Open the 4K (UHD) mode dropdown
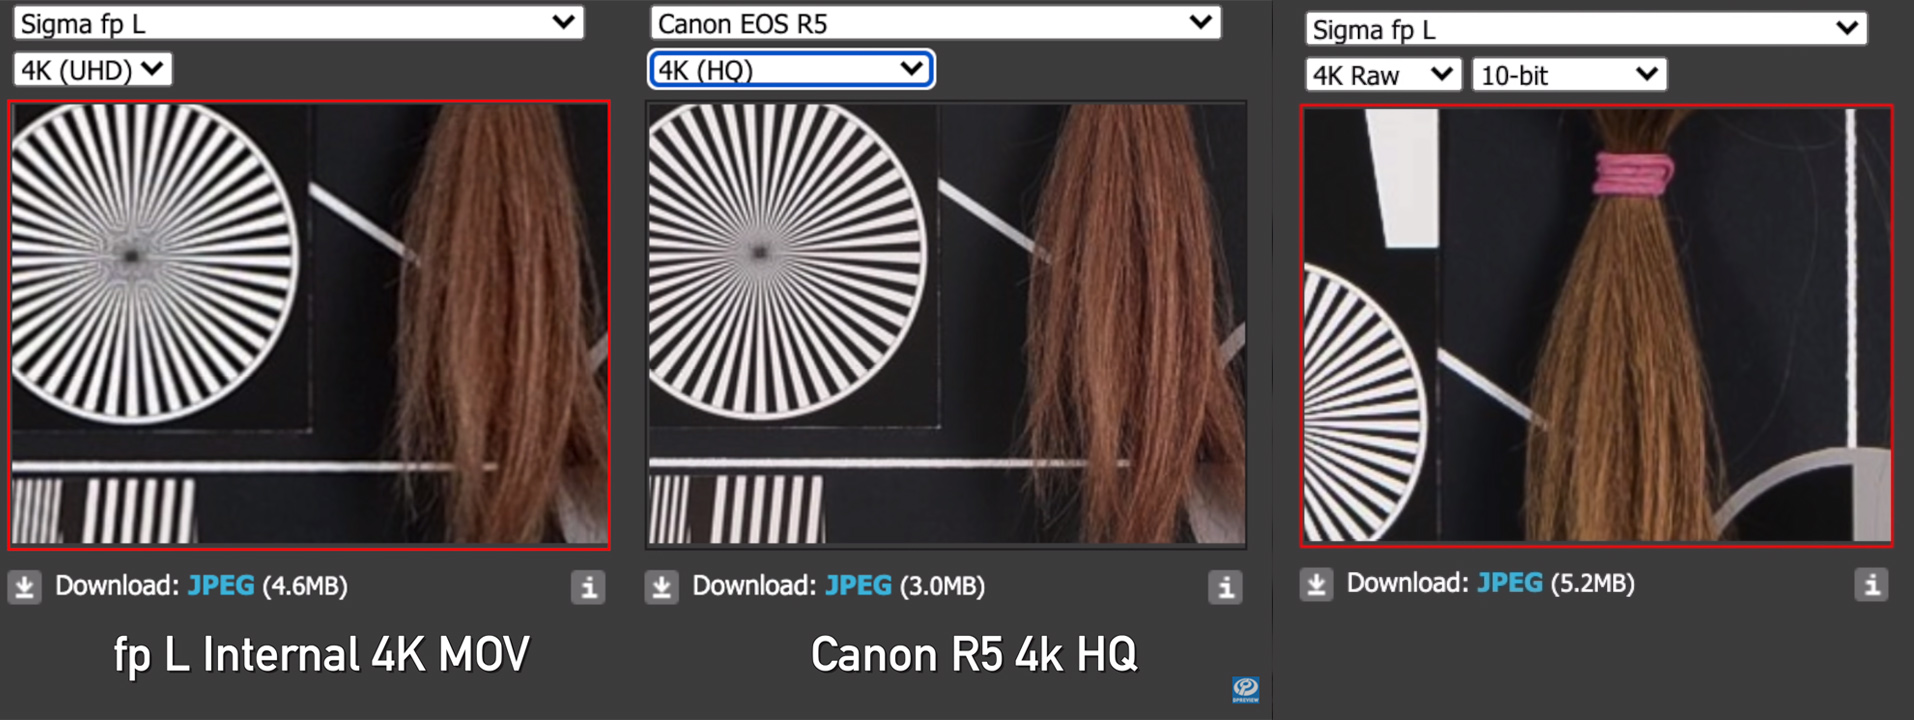 pyautogui.click(x=92, y=70)
